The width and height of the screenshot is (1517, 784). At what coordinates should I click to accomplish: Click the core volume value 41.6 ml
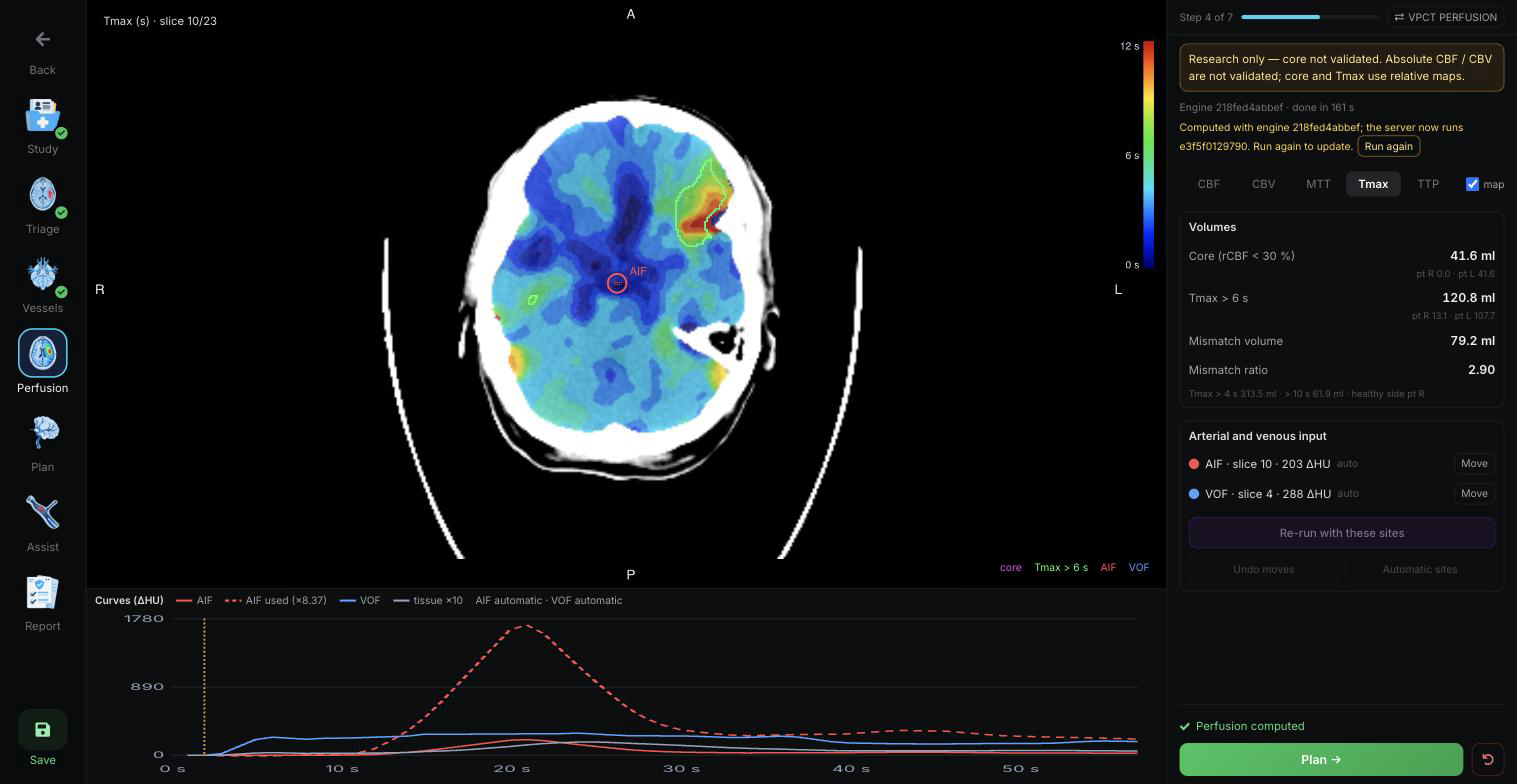pos(1472,256)
